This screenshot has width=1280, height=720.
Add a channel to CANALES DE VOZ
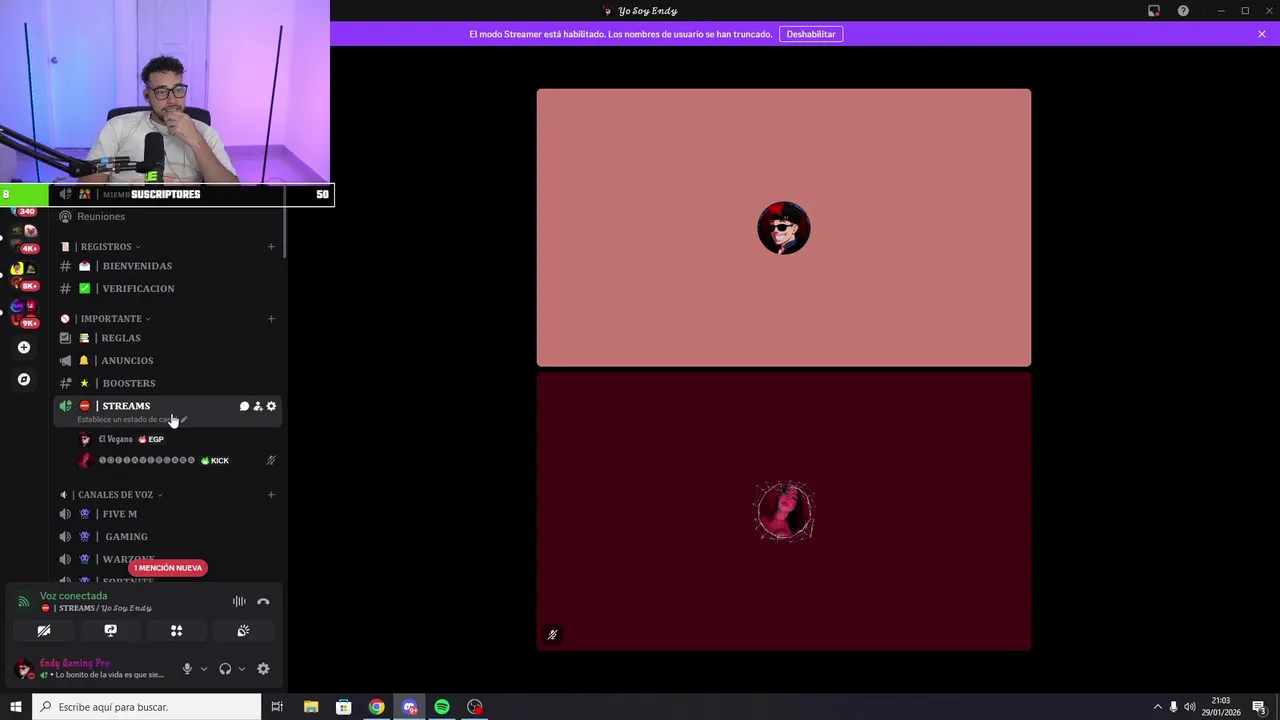(x=271, y=494)
